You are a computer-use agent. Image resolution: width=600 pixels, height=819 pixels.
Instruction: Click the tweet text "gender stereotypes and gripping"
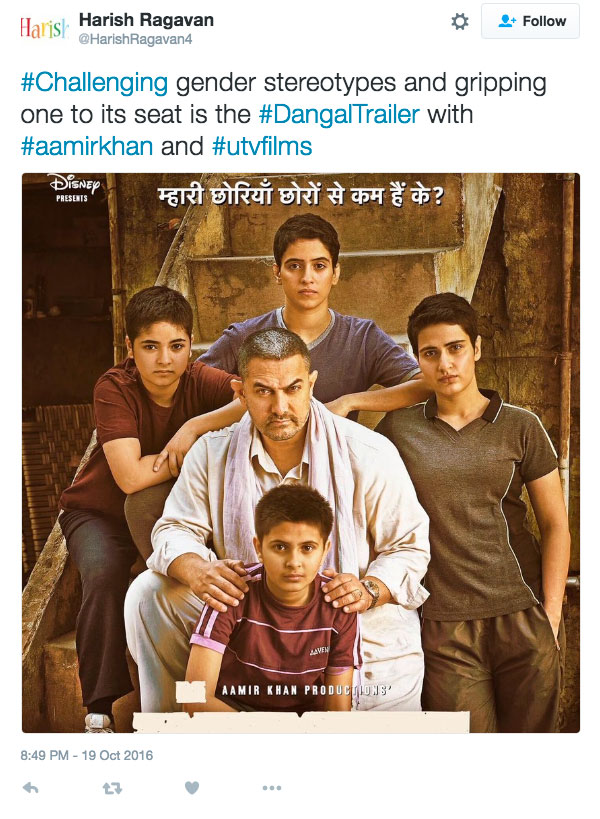pos(361,83)
